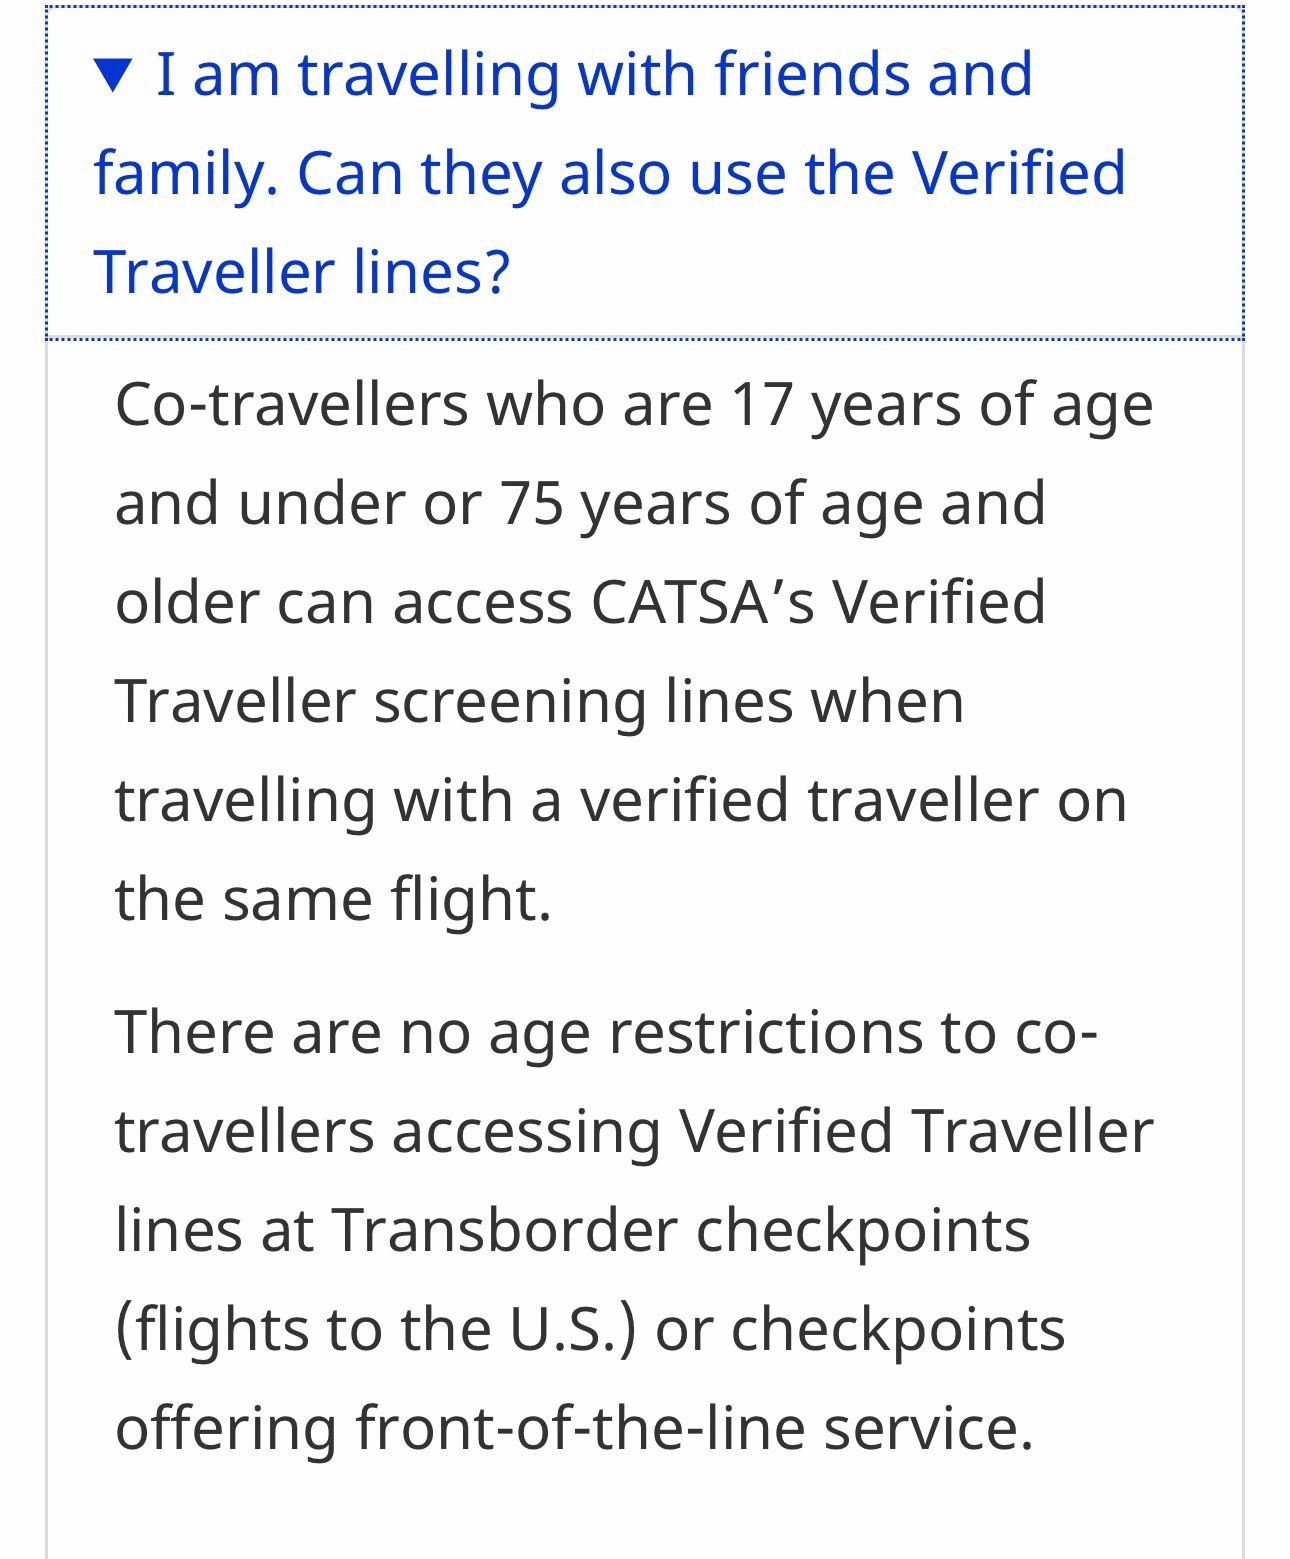
Task: Click the word "Verified" in the question heading
Action: pyautogui.click(x=1018, y=173)
